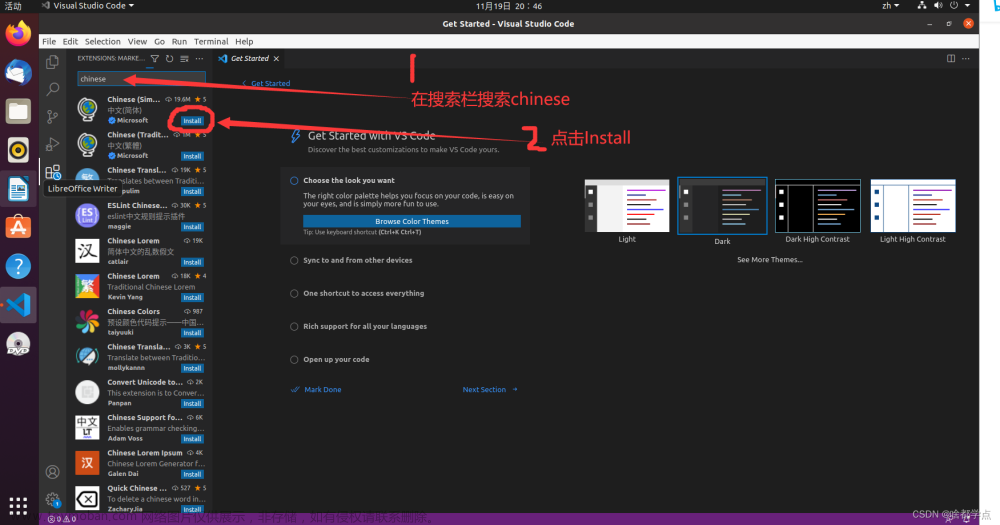Click the Get Started back link

[267, 84]
